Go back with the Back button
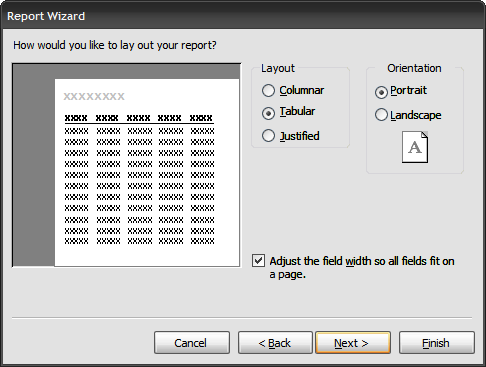Screen dimensions: 486x367 [275, 342]
